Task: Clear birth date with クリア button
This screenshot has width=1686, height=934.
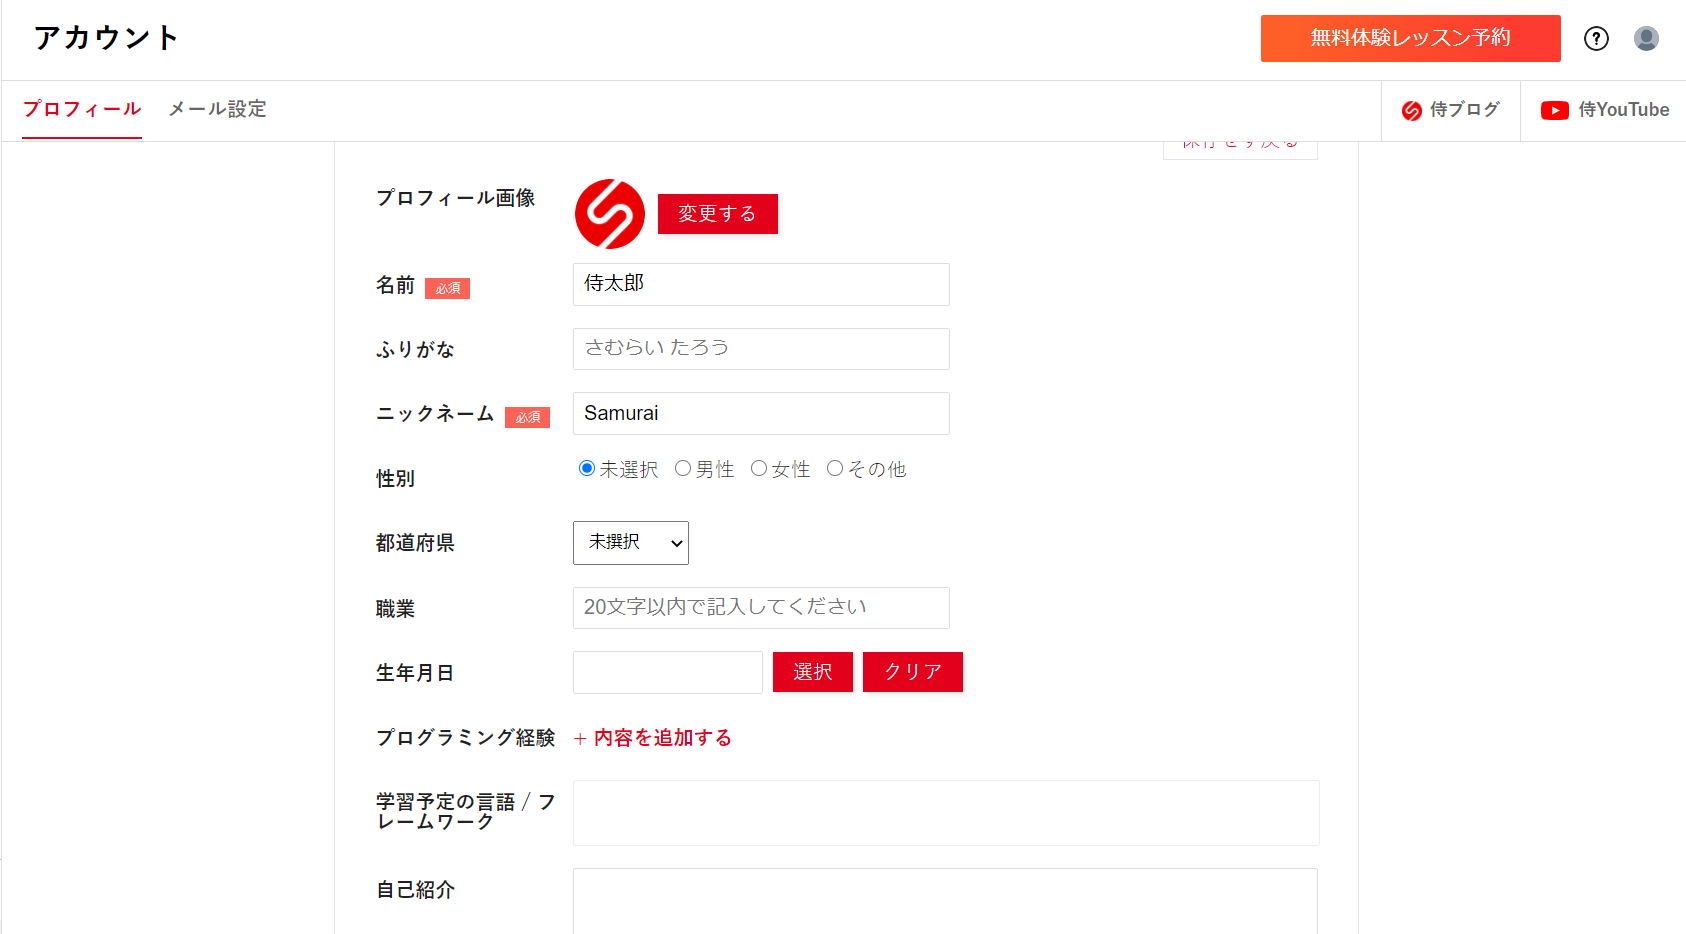Action: (912, 672)
